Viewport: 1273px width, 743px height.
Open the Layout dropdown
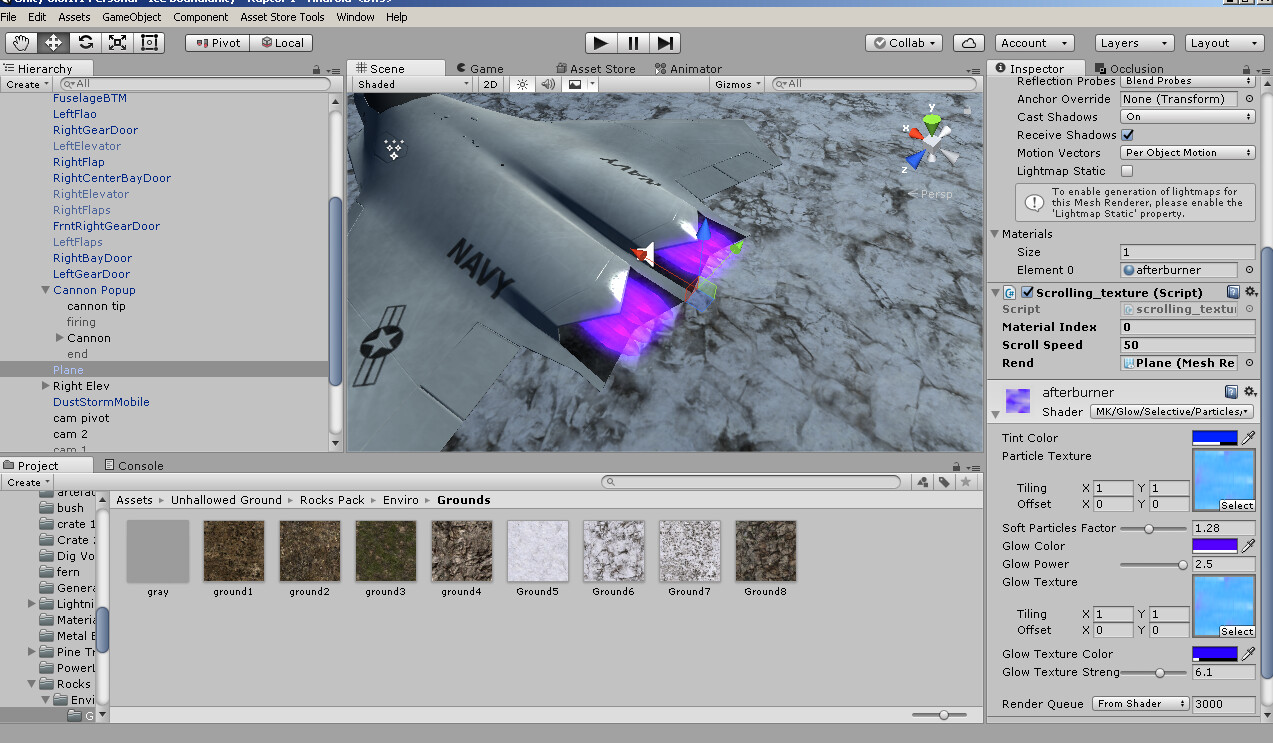tap(1225, 42)
